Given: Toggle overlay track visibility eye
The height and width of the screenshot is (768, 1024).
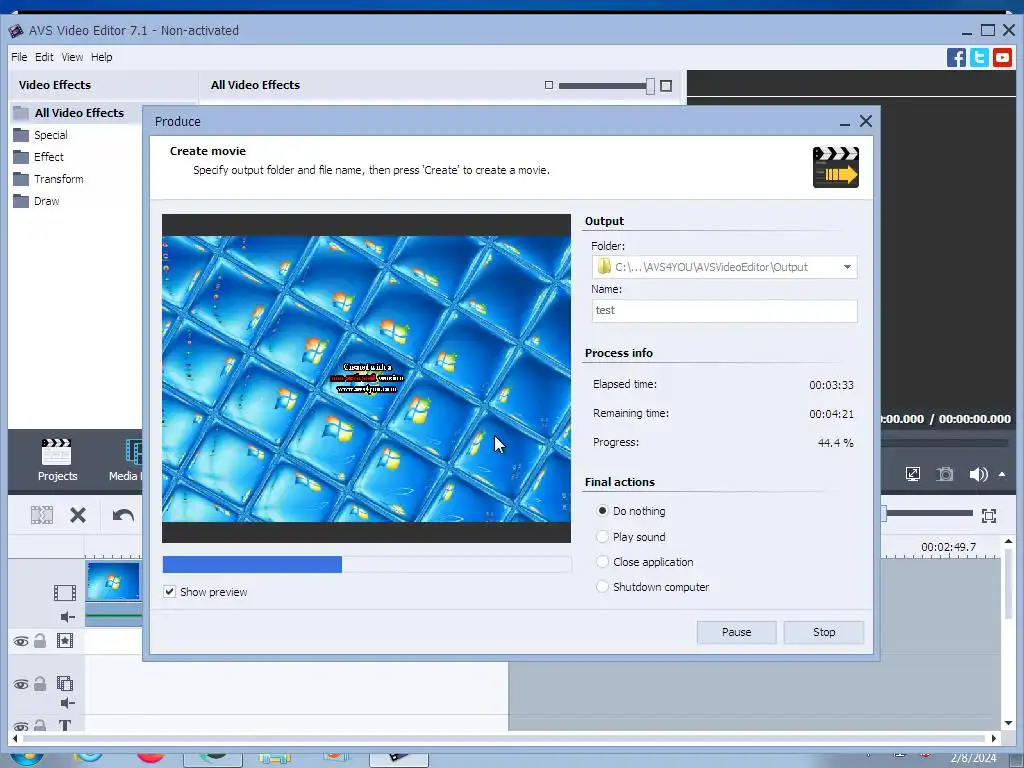Looking at the screenshot, I should pyautogui.click(x=21, y=684).
